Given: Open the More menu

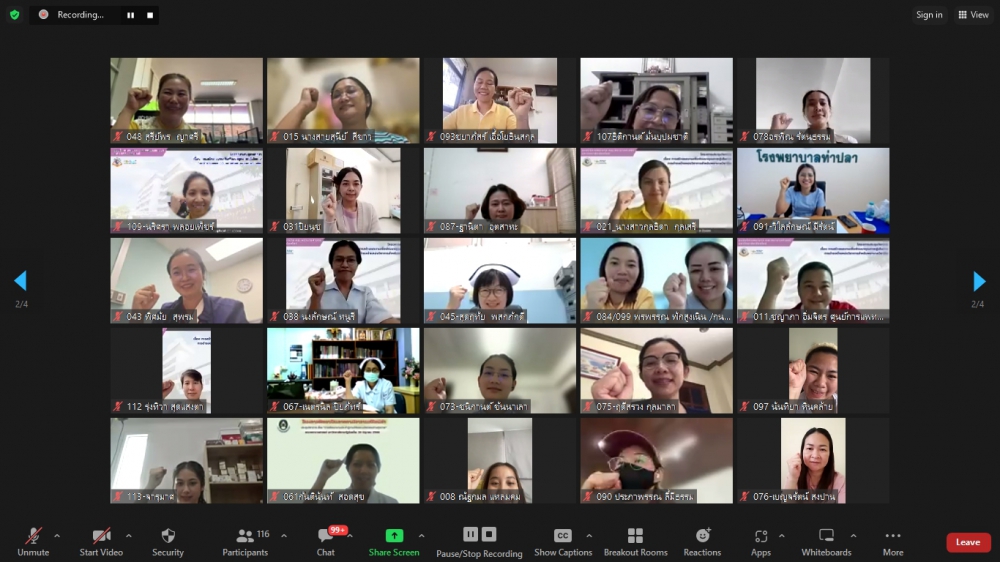Looking at the screenshot, I should point(893,541).
